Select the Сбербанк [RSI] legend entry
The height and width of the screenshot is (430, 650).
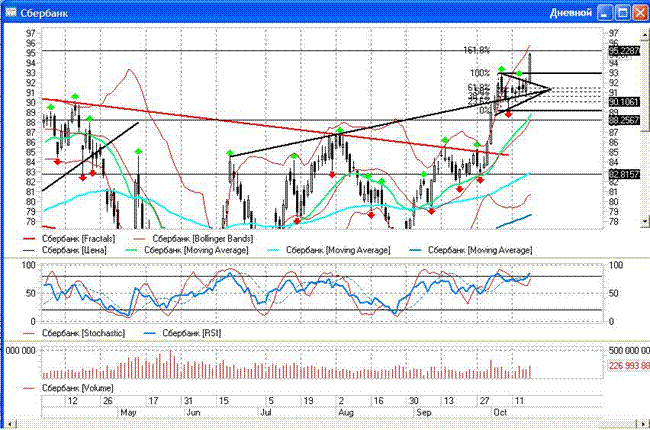coord(182,333)
